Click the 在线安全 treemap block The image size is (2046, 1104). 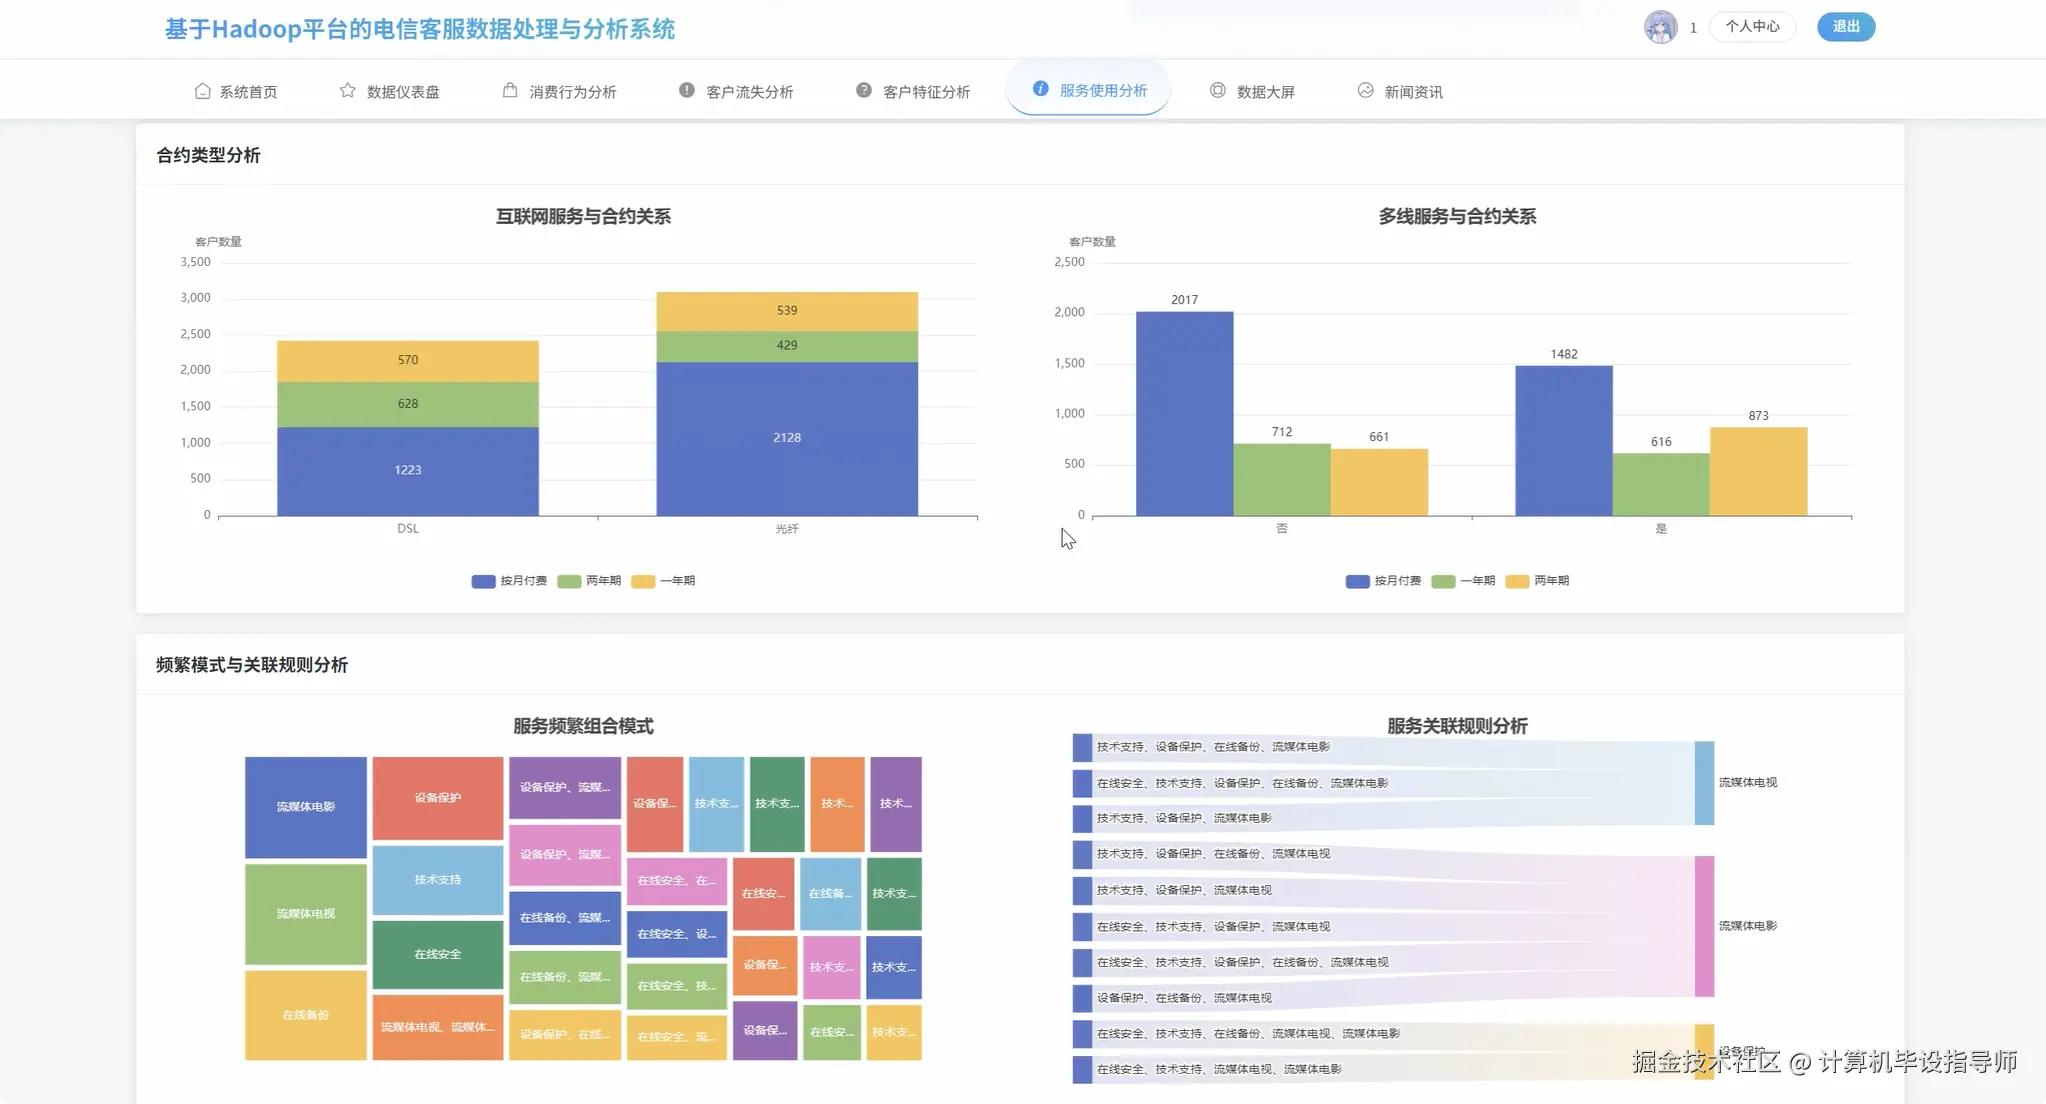[x=438, y=955]
